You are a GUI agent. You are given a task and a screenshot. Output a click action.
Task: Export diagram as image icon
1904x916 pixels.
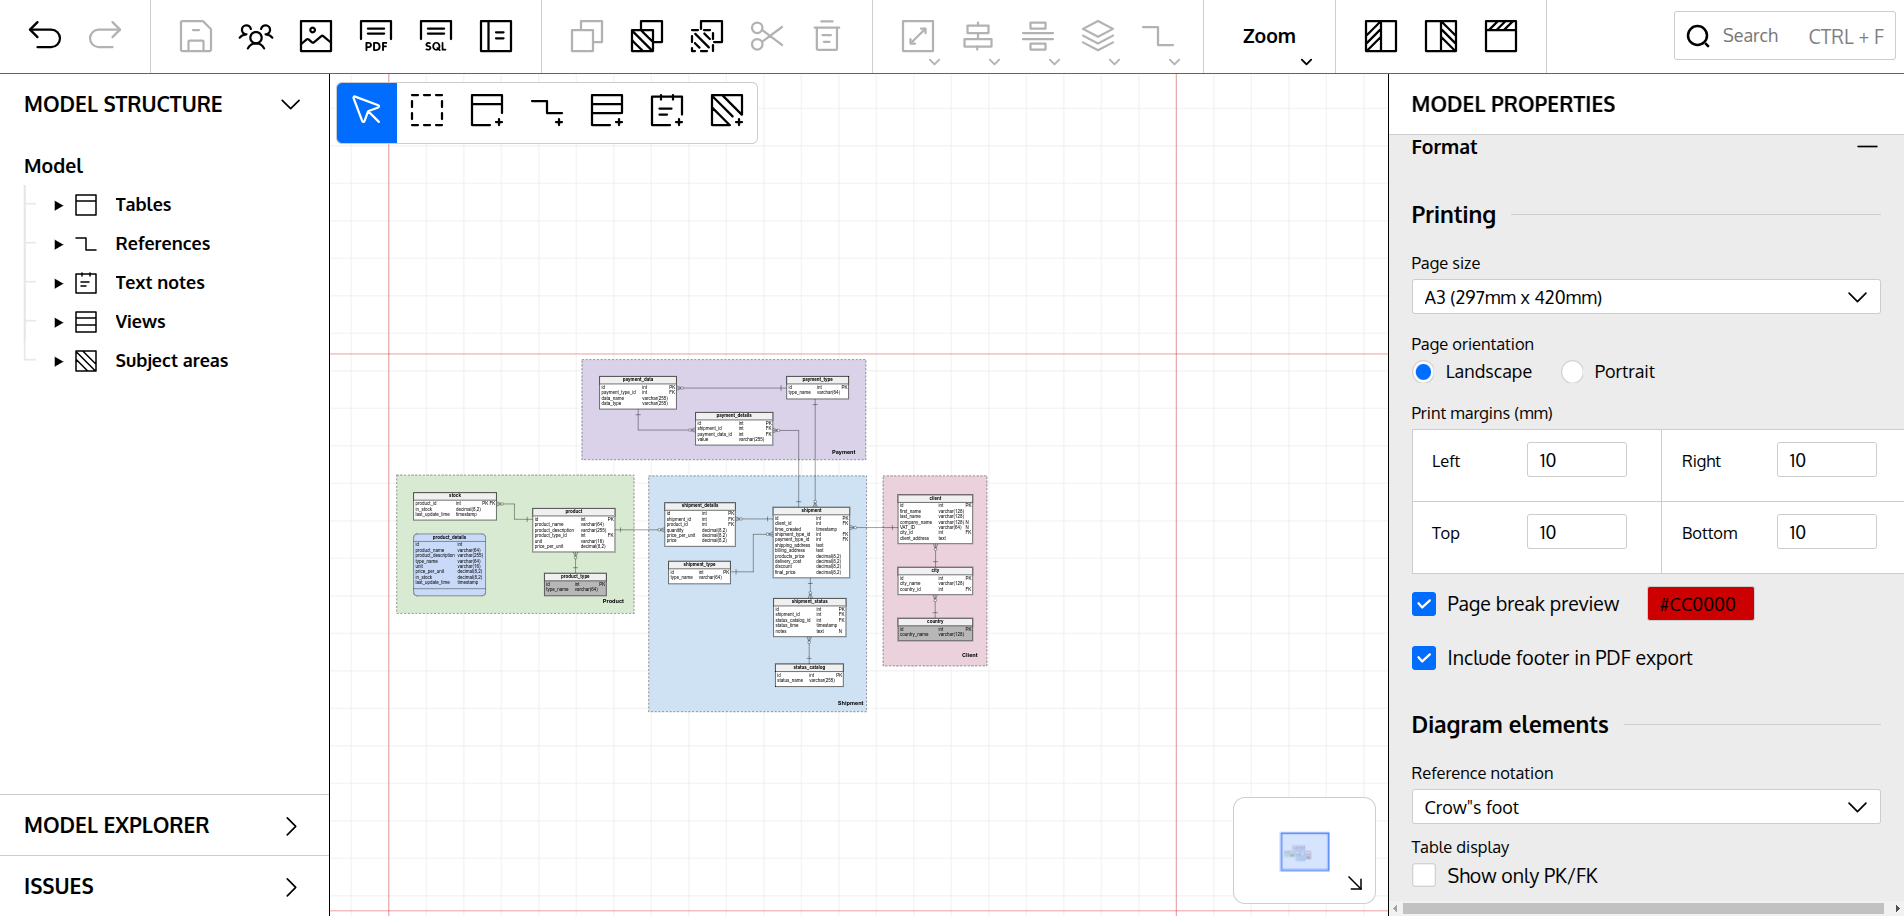(316, 36)
